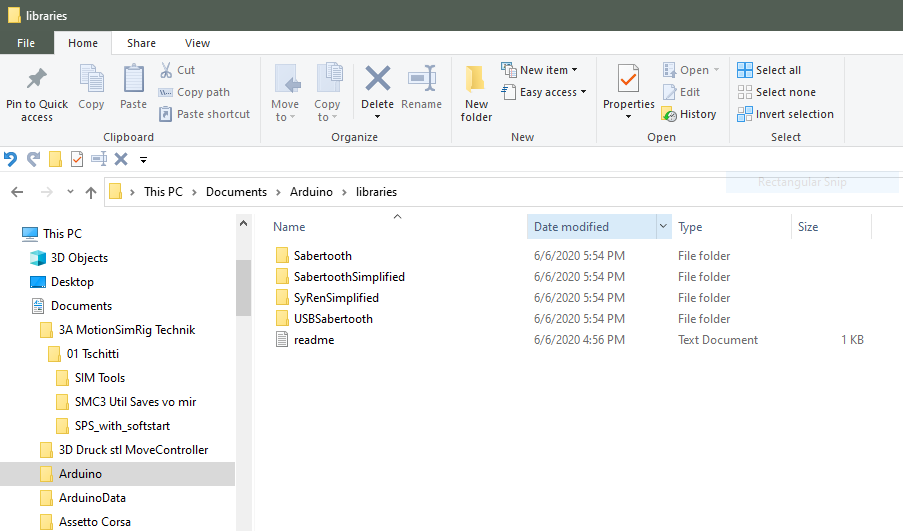Click Arduino in address bar breadcrumb
The height and width of the screenshot is (531, 903).
(x=311, y=192)
